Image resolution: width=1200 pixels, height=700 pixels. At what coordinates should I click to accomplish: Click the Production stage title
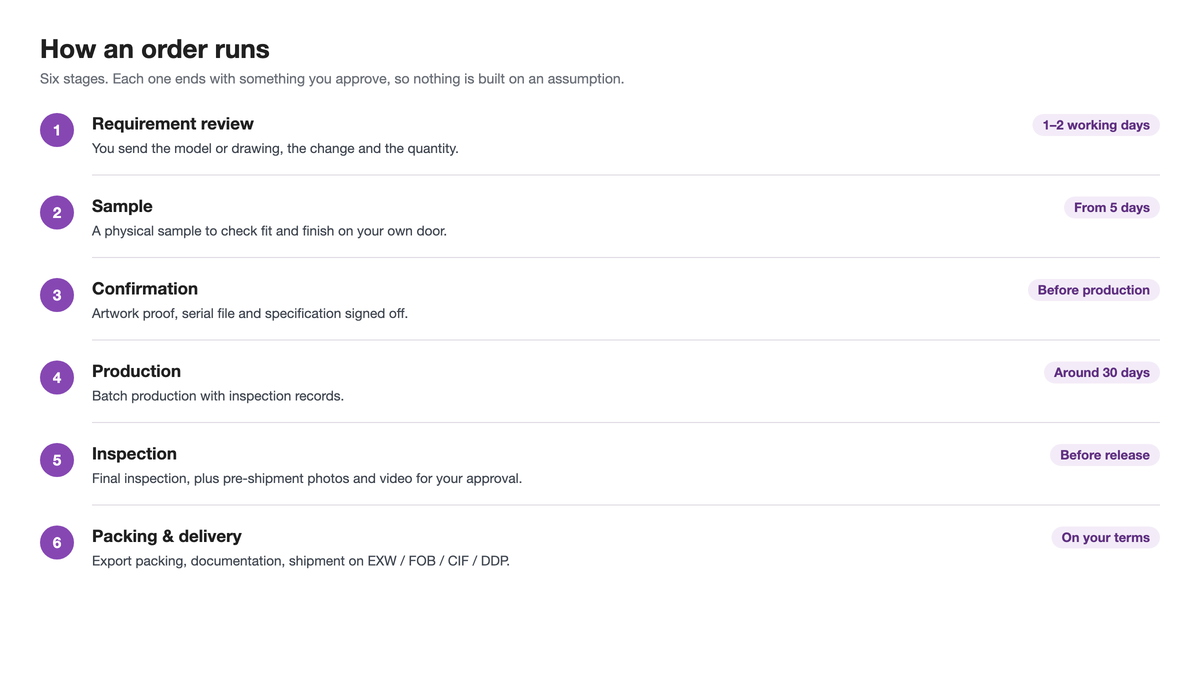click(x=136, y=371)
